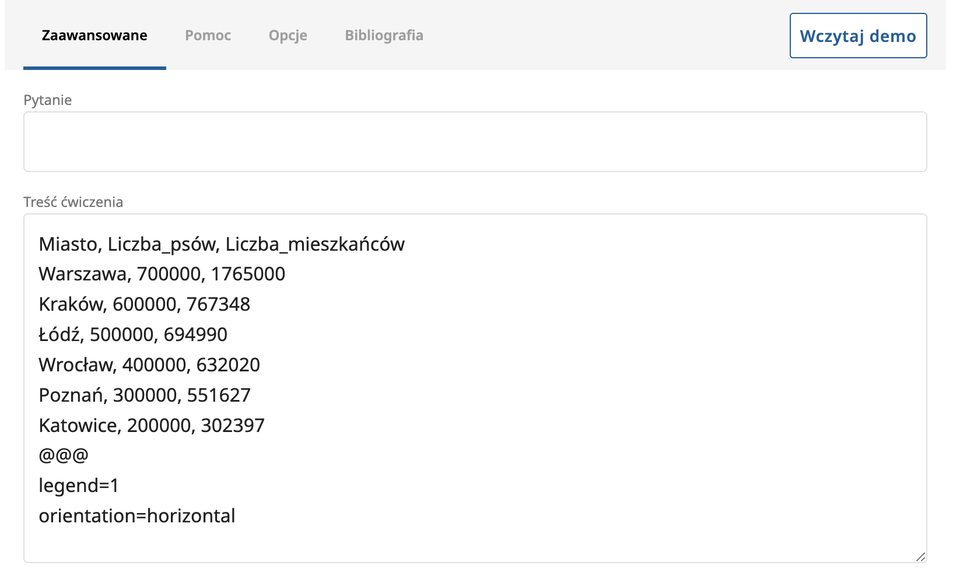
Task: Set cursor on the Łódź data row
Action: (132, 334)
